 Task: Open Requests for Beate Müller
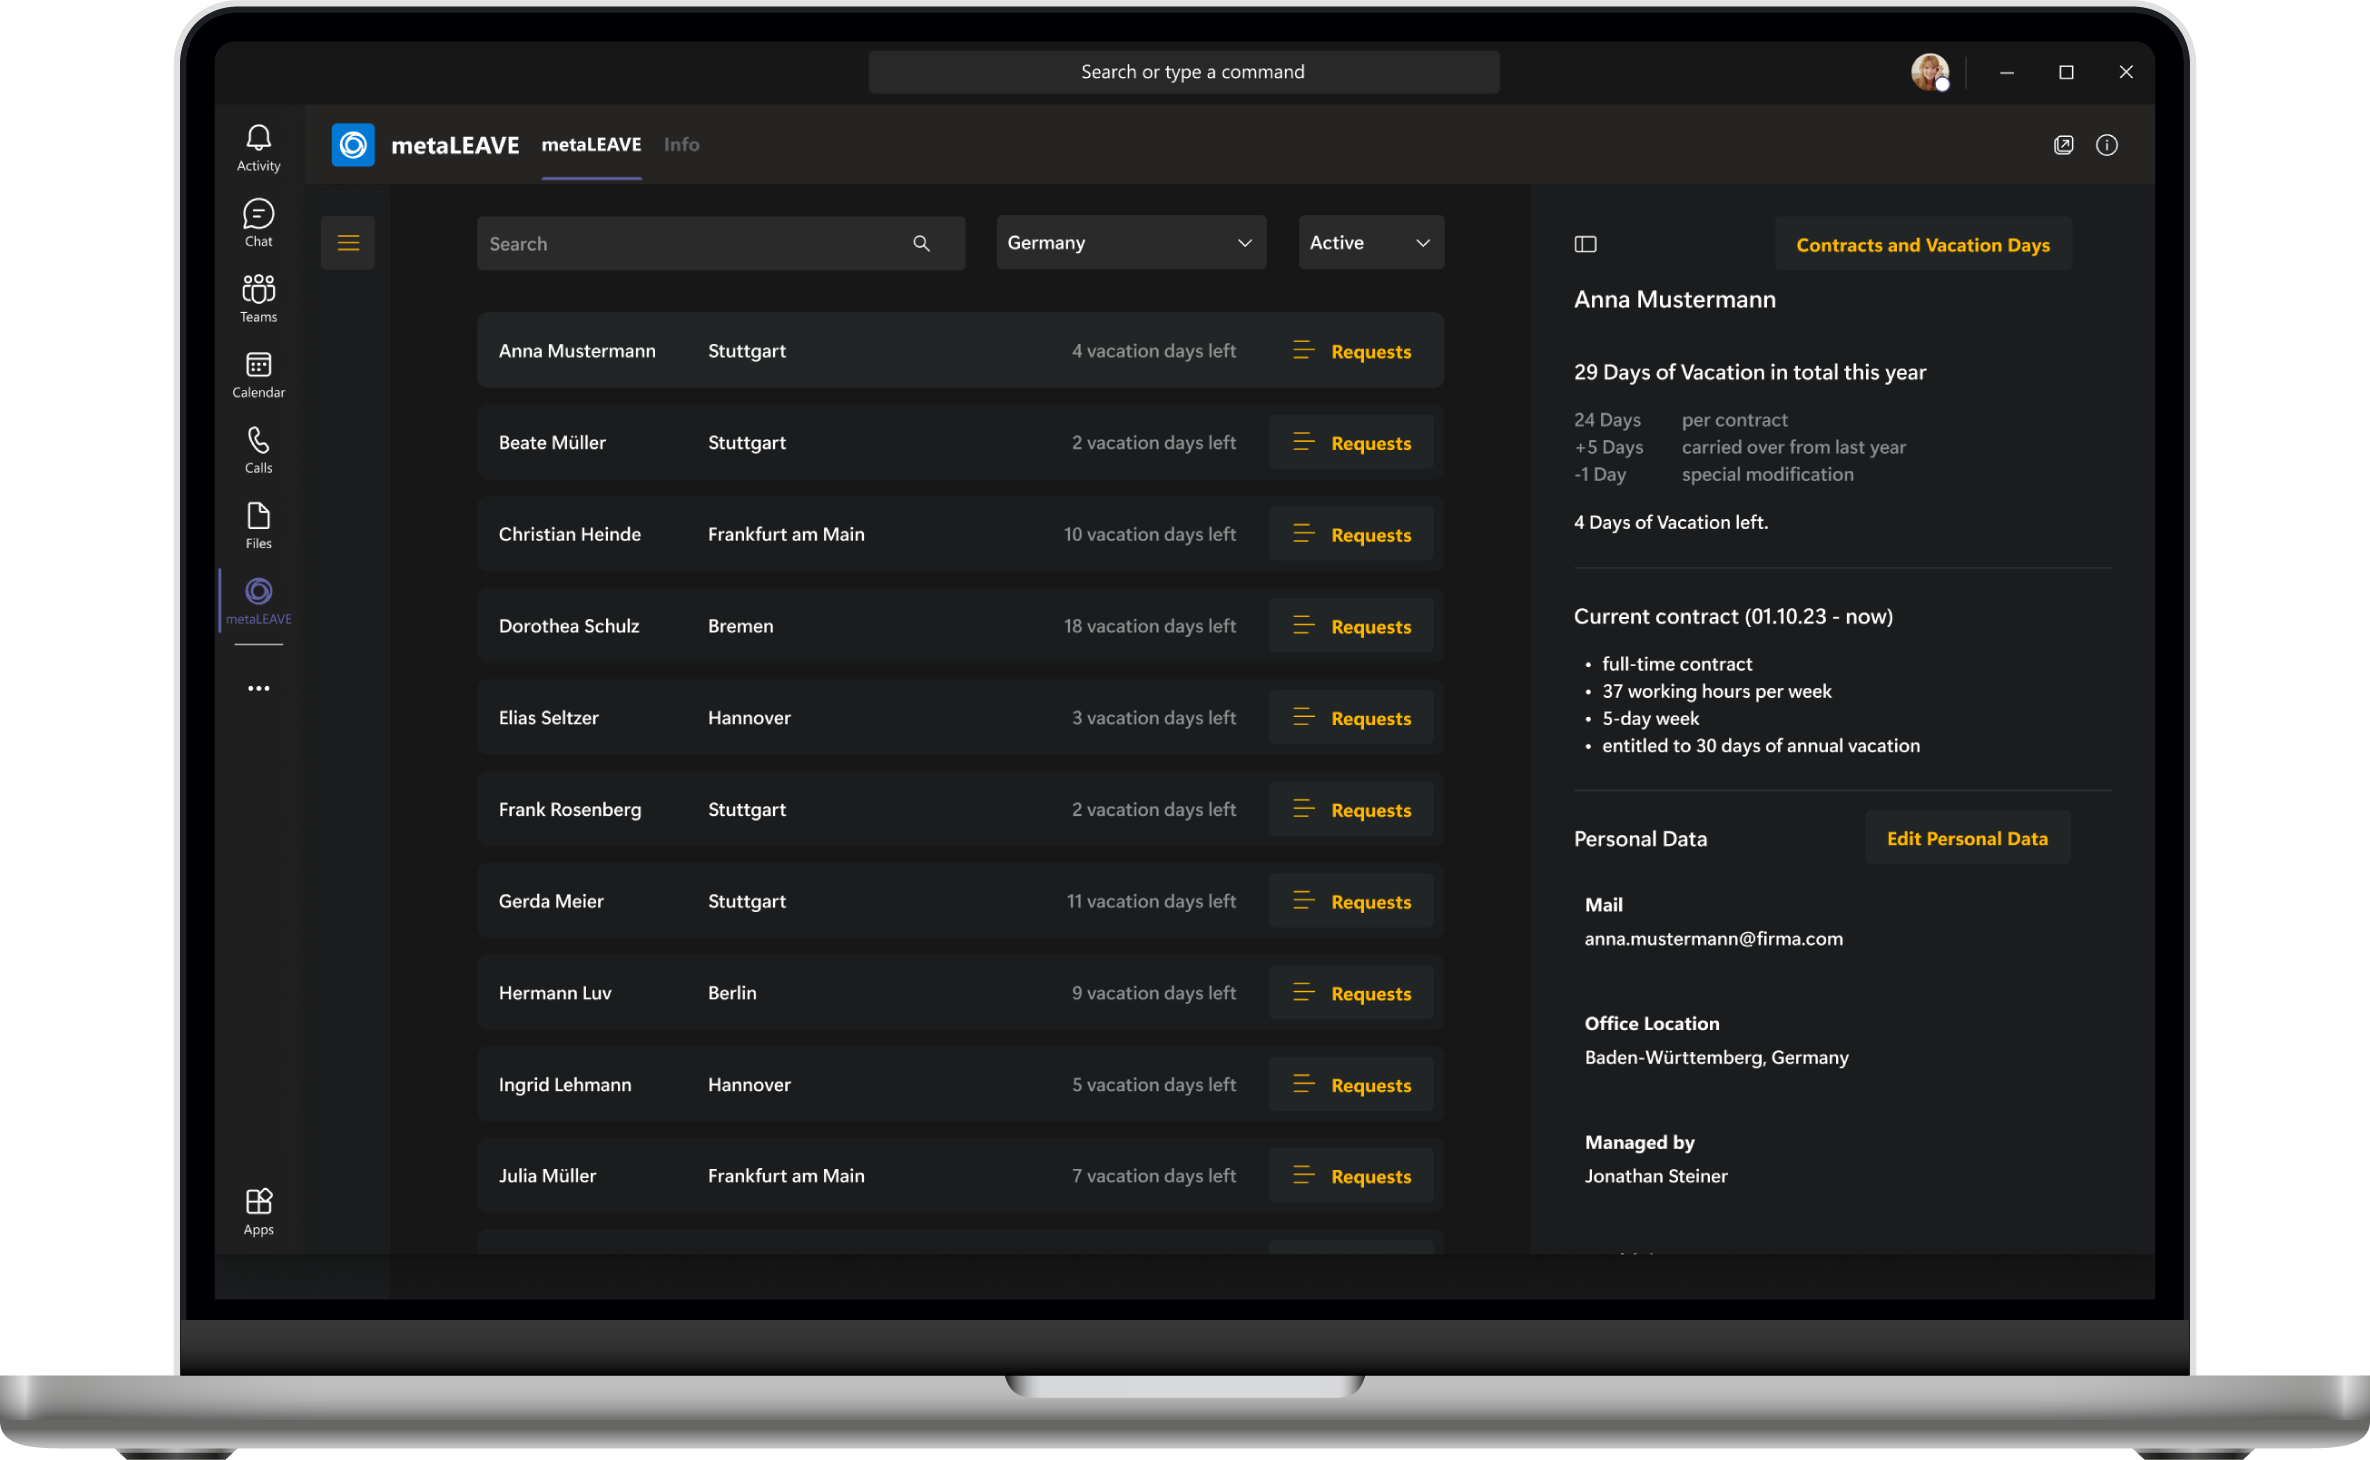coord(1351,443)
